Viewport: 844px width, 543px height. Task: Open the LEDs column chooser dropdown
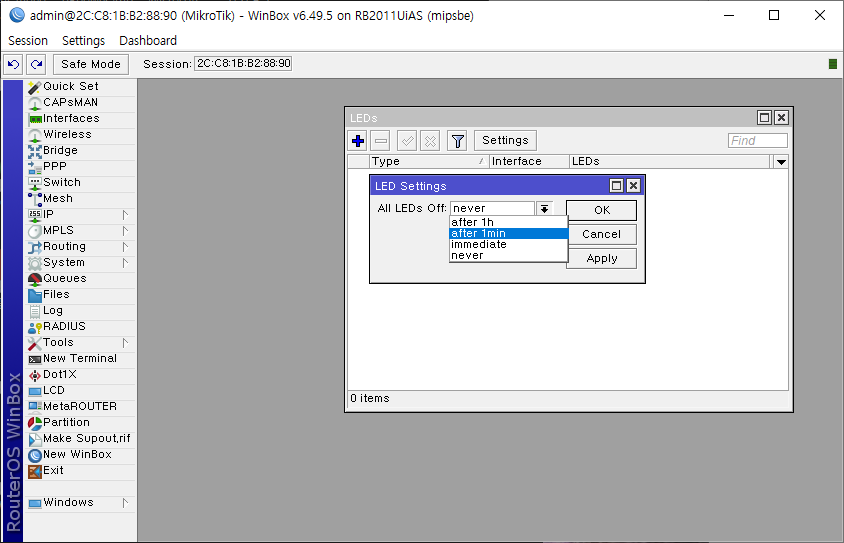pyautogui.click(x=781, y=161)
